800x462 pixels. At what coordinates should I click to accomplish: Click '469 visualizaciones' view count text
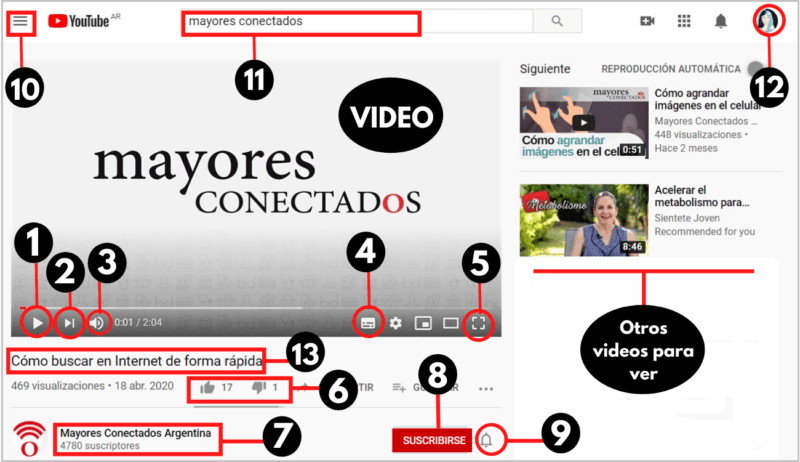tap(58, 386)
